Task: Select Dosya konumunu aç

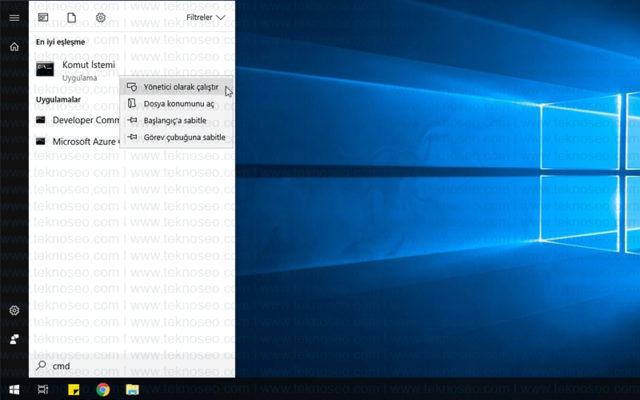Action: (x=176, y=104)
